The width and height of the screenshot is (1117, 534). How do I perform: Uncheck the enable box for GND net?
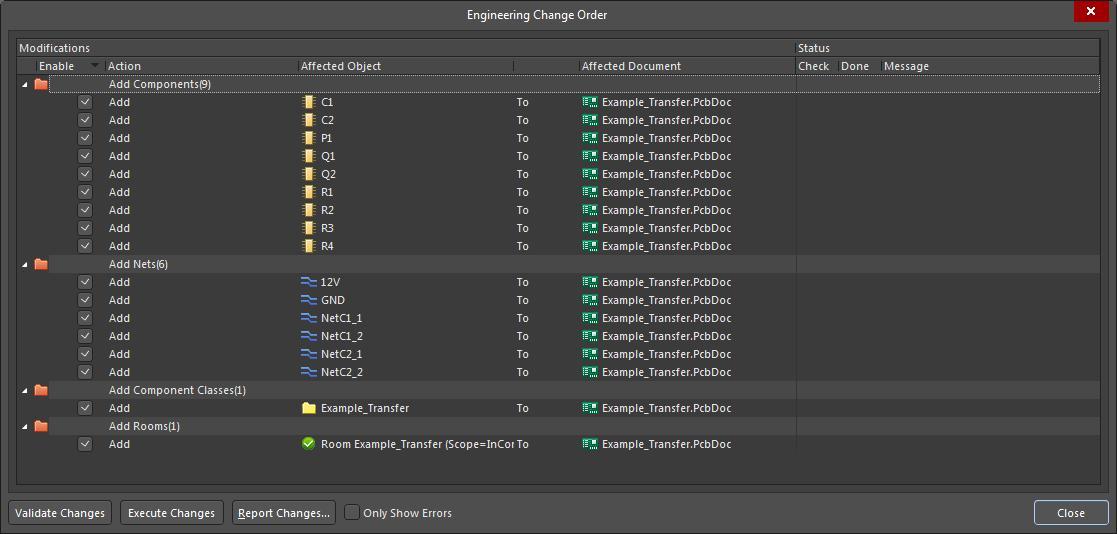click(85, 300)
